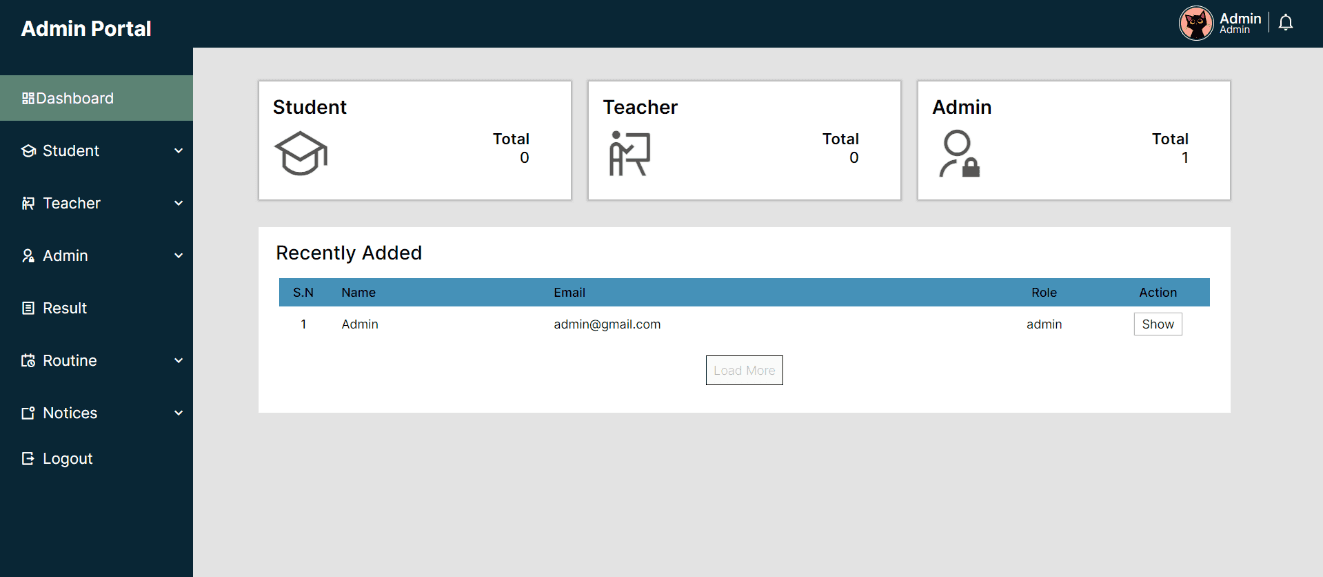Viewport: 1323px width, 577px height.
Task: Expand the Student section chevron
Action: (x=179, y=150)
